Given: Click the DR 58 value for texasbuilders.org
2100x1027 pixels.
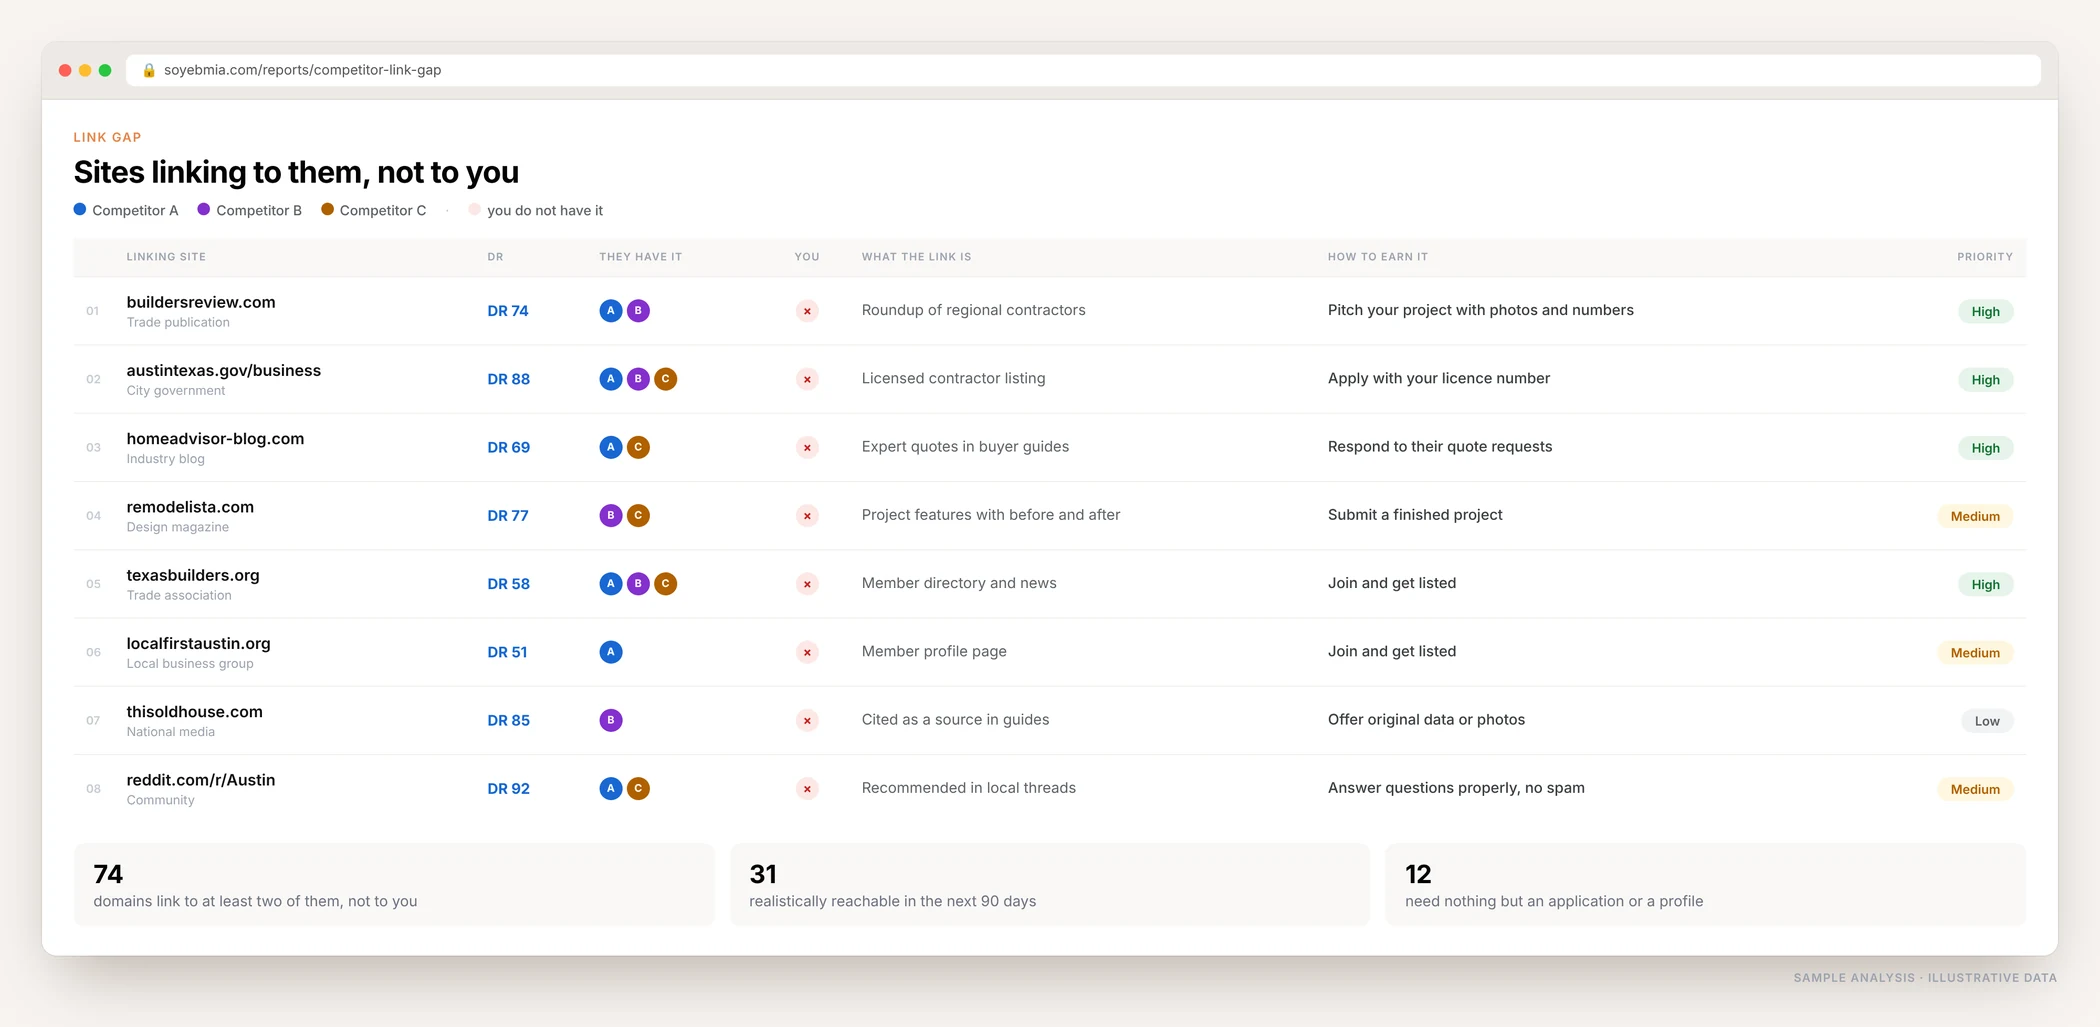Looking at the screenshot, I should pyautogui.click(x=509, y=584).
